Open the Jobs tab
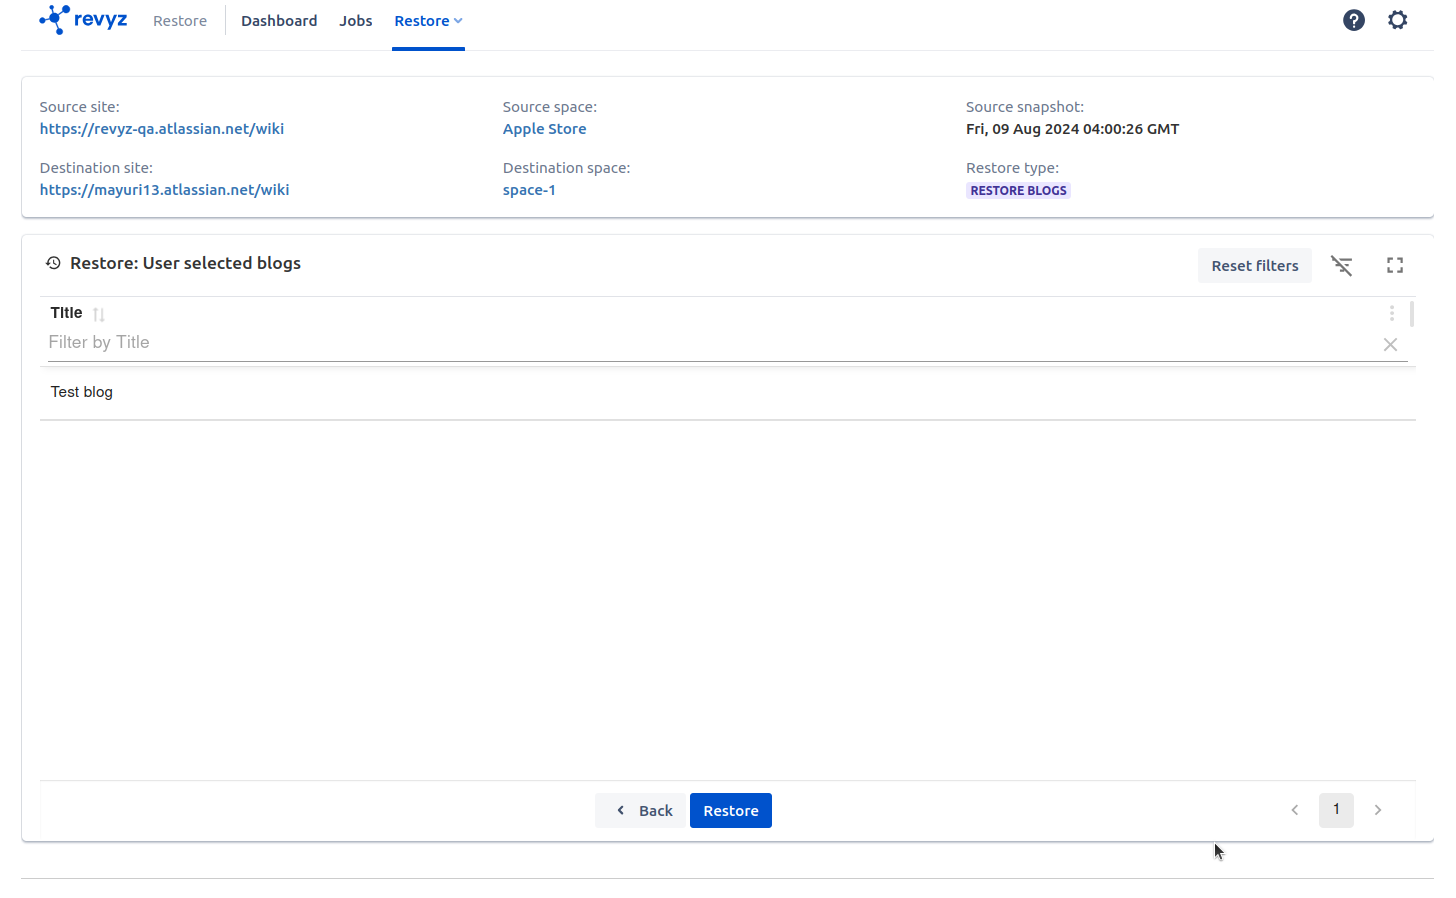Viewport: 1456px width, 898px height. [x=355, y=21]
